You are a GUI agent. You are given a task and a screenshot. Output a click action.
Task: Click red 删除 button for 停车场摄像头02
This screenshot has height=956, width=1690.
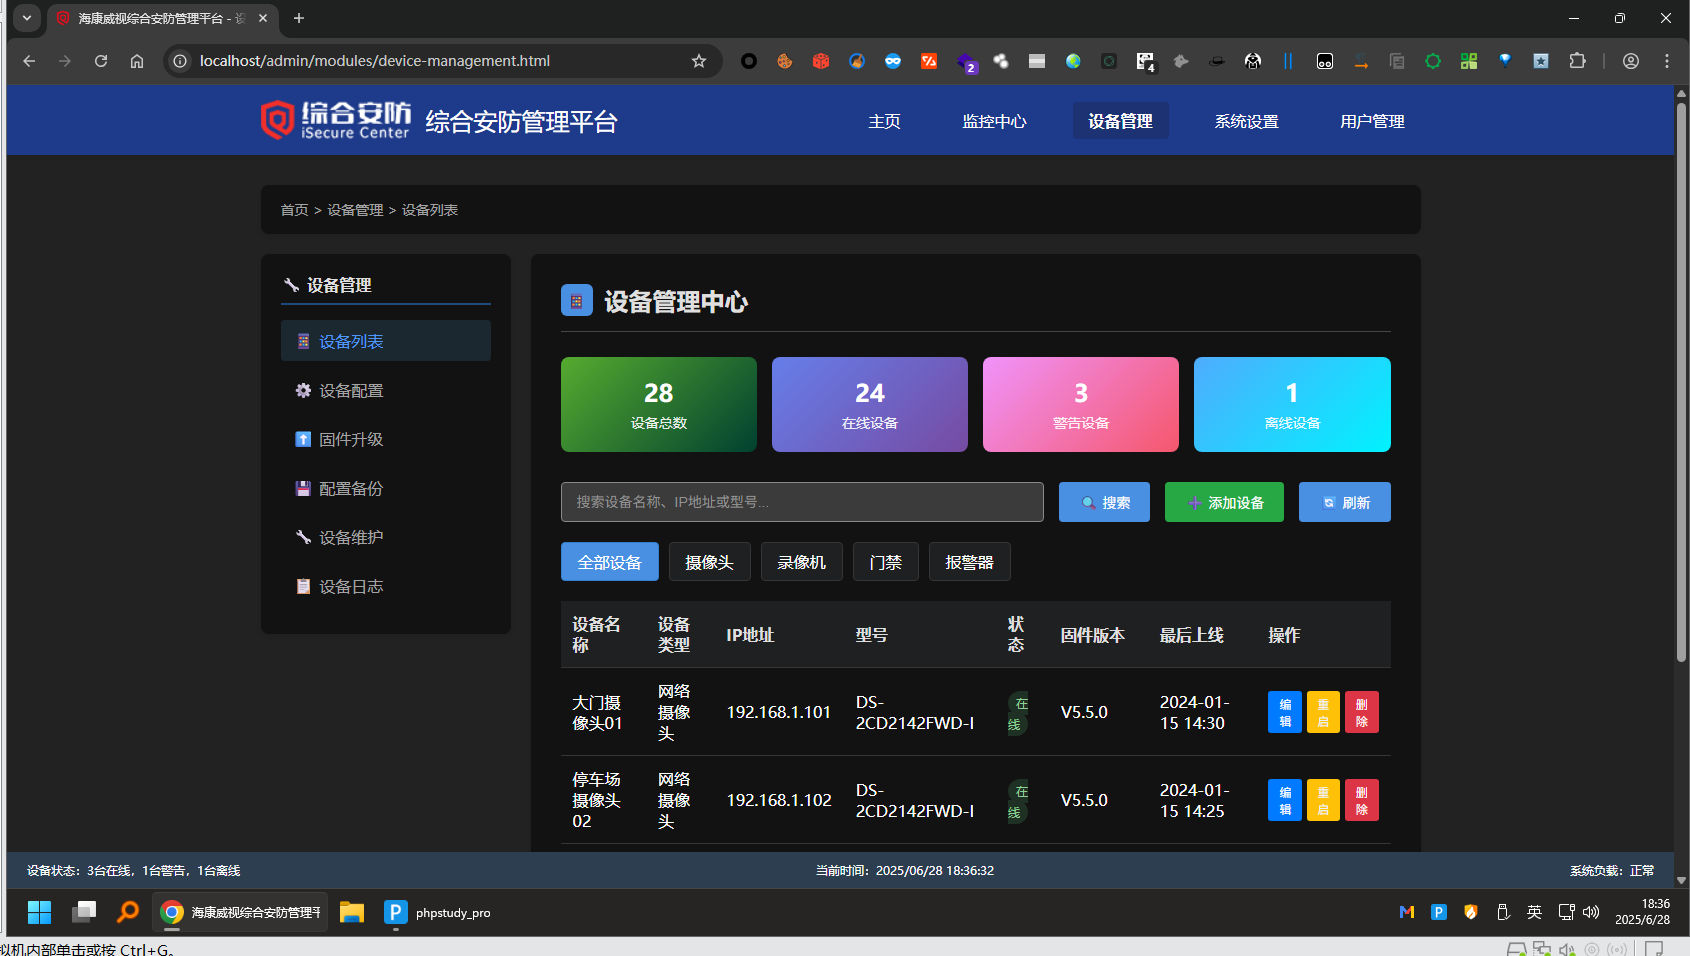click(x=1361, y=800)
